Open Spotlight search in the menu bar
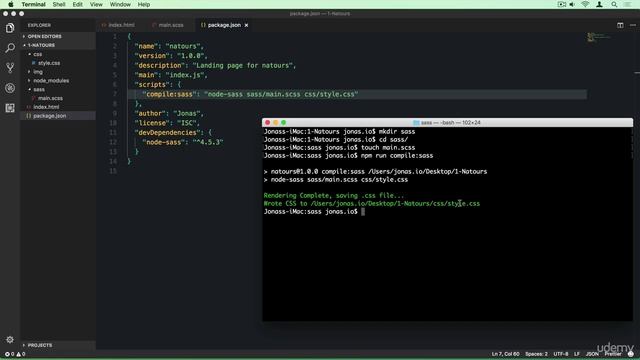 pyautogui.click(x=614, y=4)
